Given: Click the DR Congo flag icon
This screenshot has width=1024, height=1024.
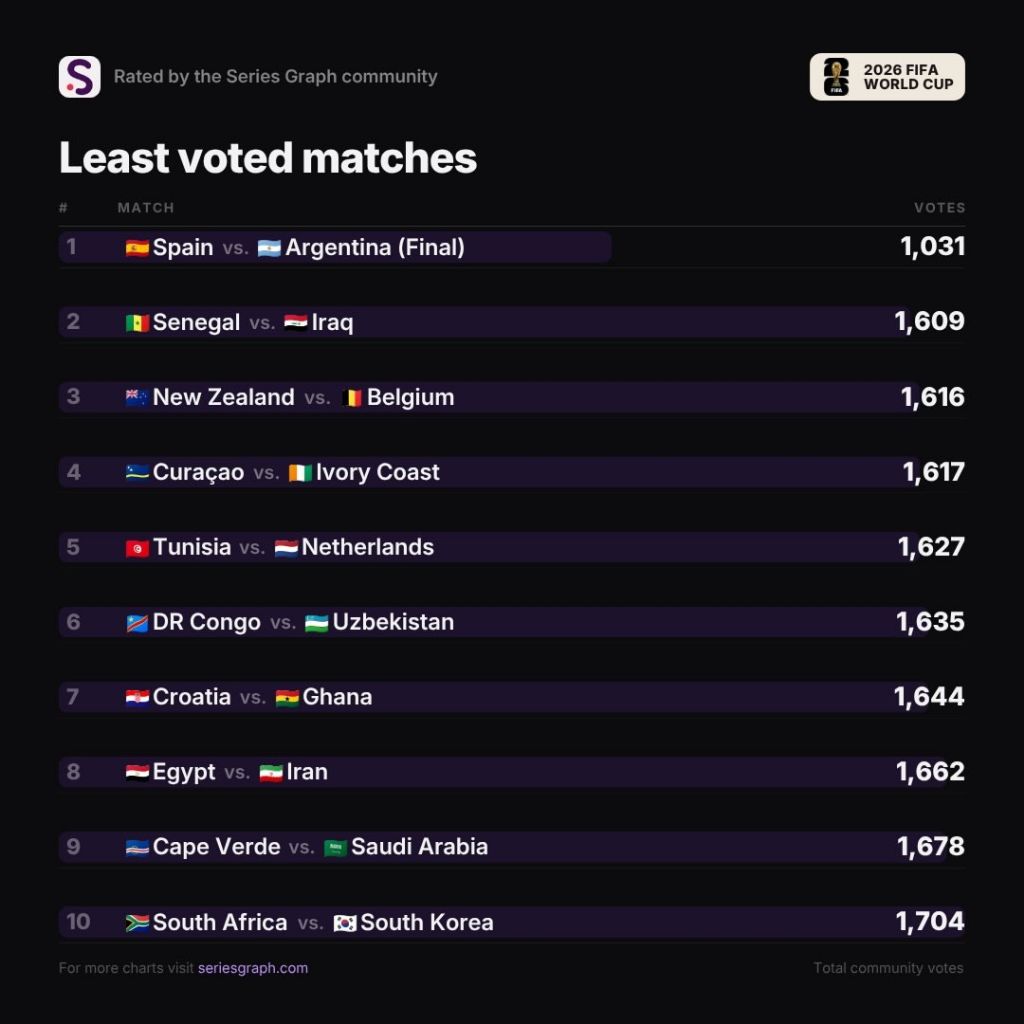Looking at the screenshot, I should 137,623.
